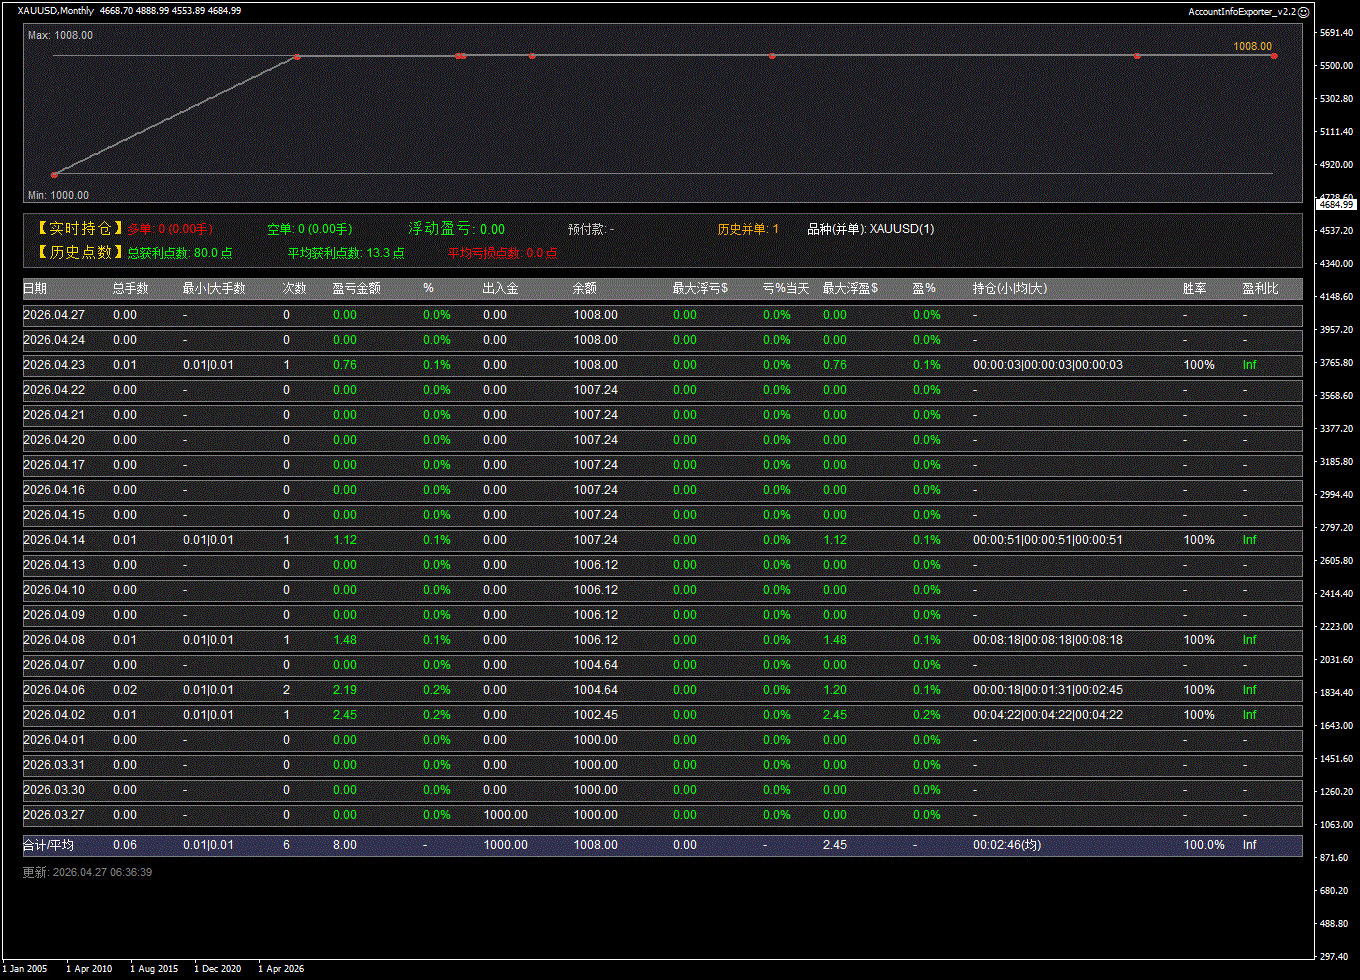Click the 盈利比 column header

[x=1260, y=289]
